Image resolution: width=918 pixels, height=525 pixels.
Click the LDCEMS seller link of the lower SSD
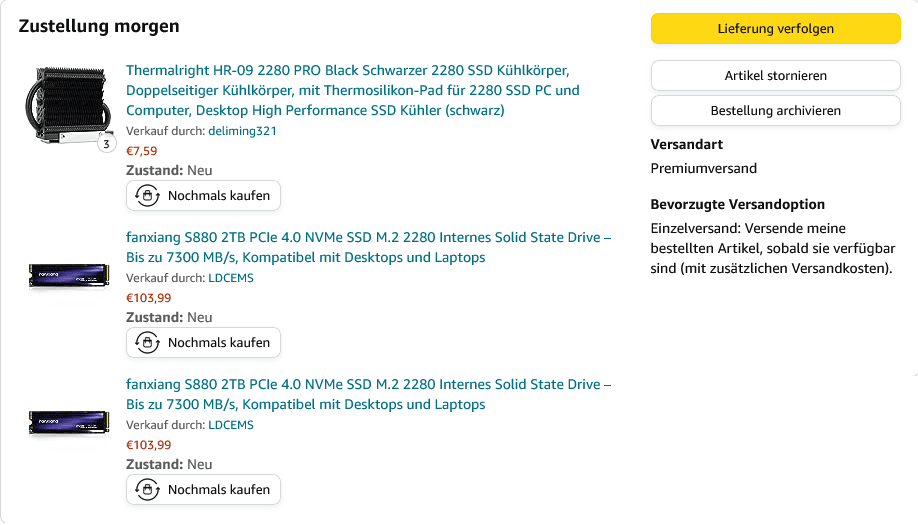(230, 425)
